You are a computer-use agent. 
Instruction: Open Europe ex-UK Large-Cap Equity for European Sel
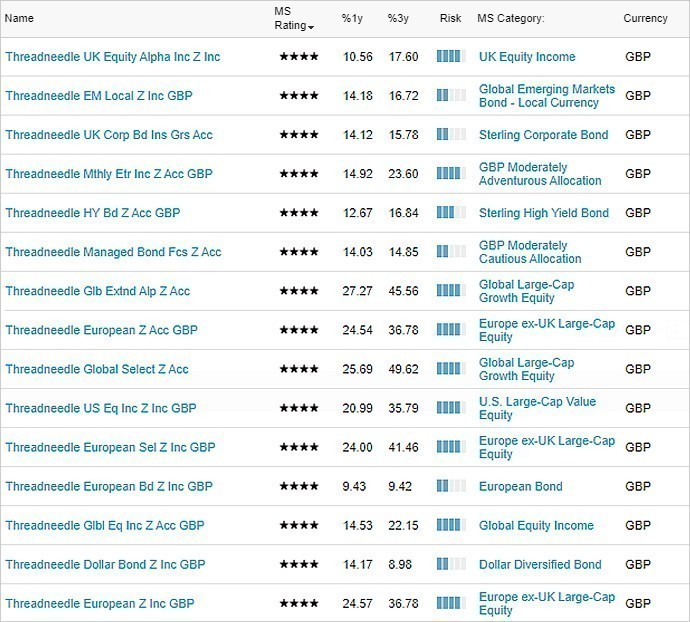(x=547, y=447)
